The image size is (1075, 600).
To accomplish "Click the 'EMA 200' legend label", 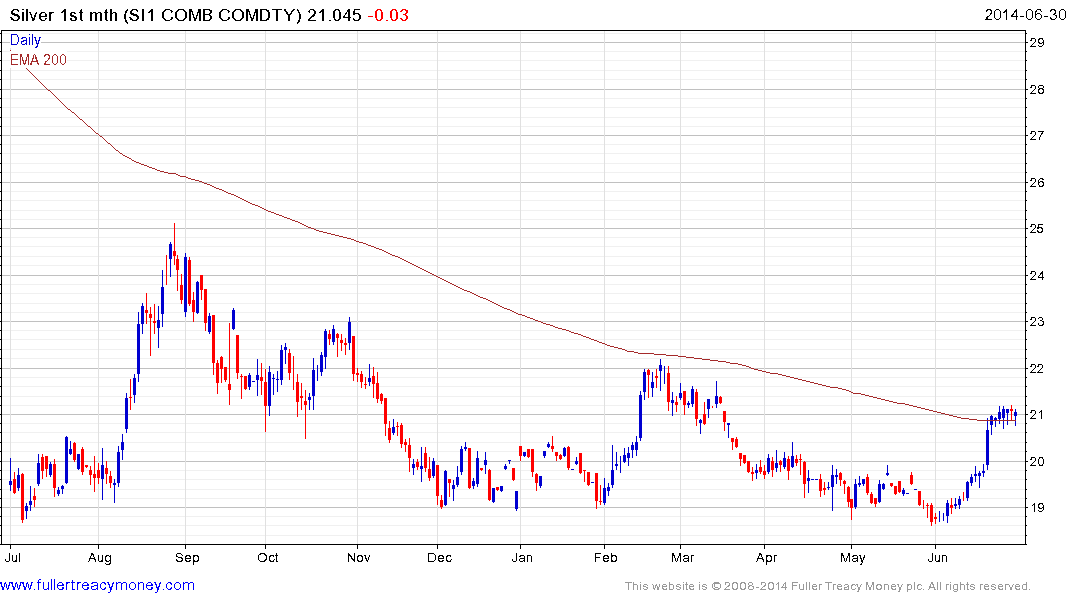I will pos(38,60).
